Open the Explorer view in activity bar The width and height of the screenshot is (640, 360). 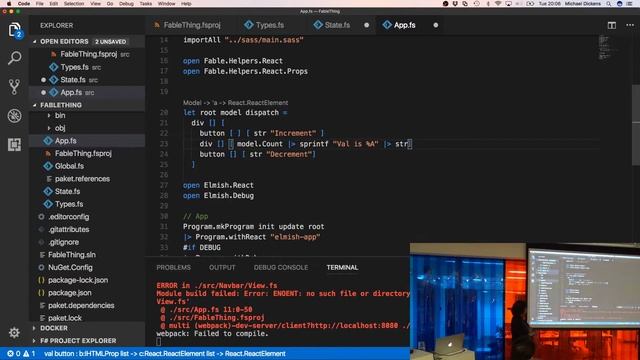(14, 30)
